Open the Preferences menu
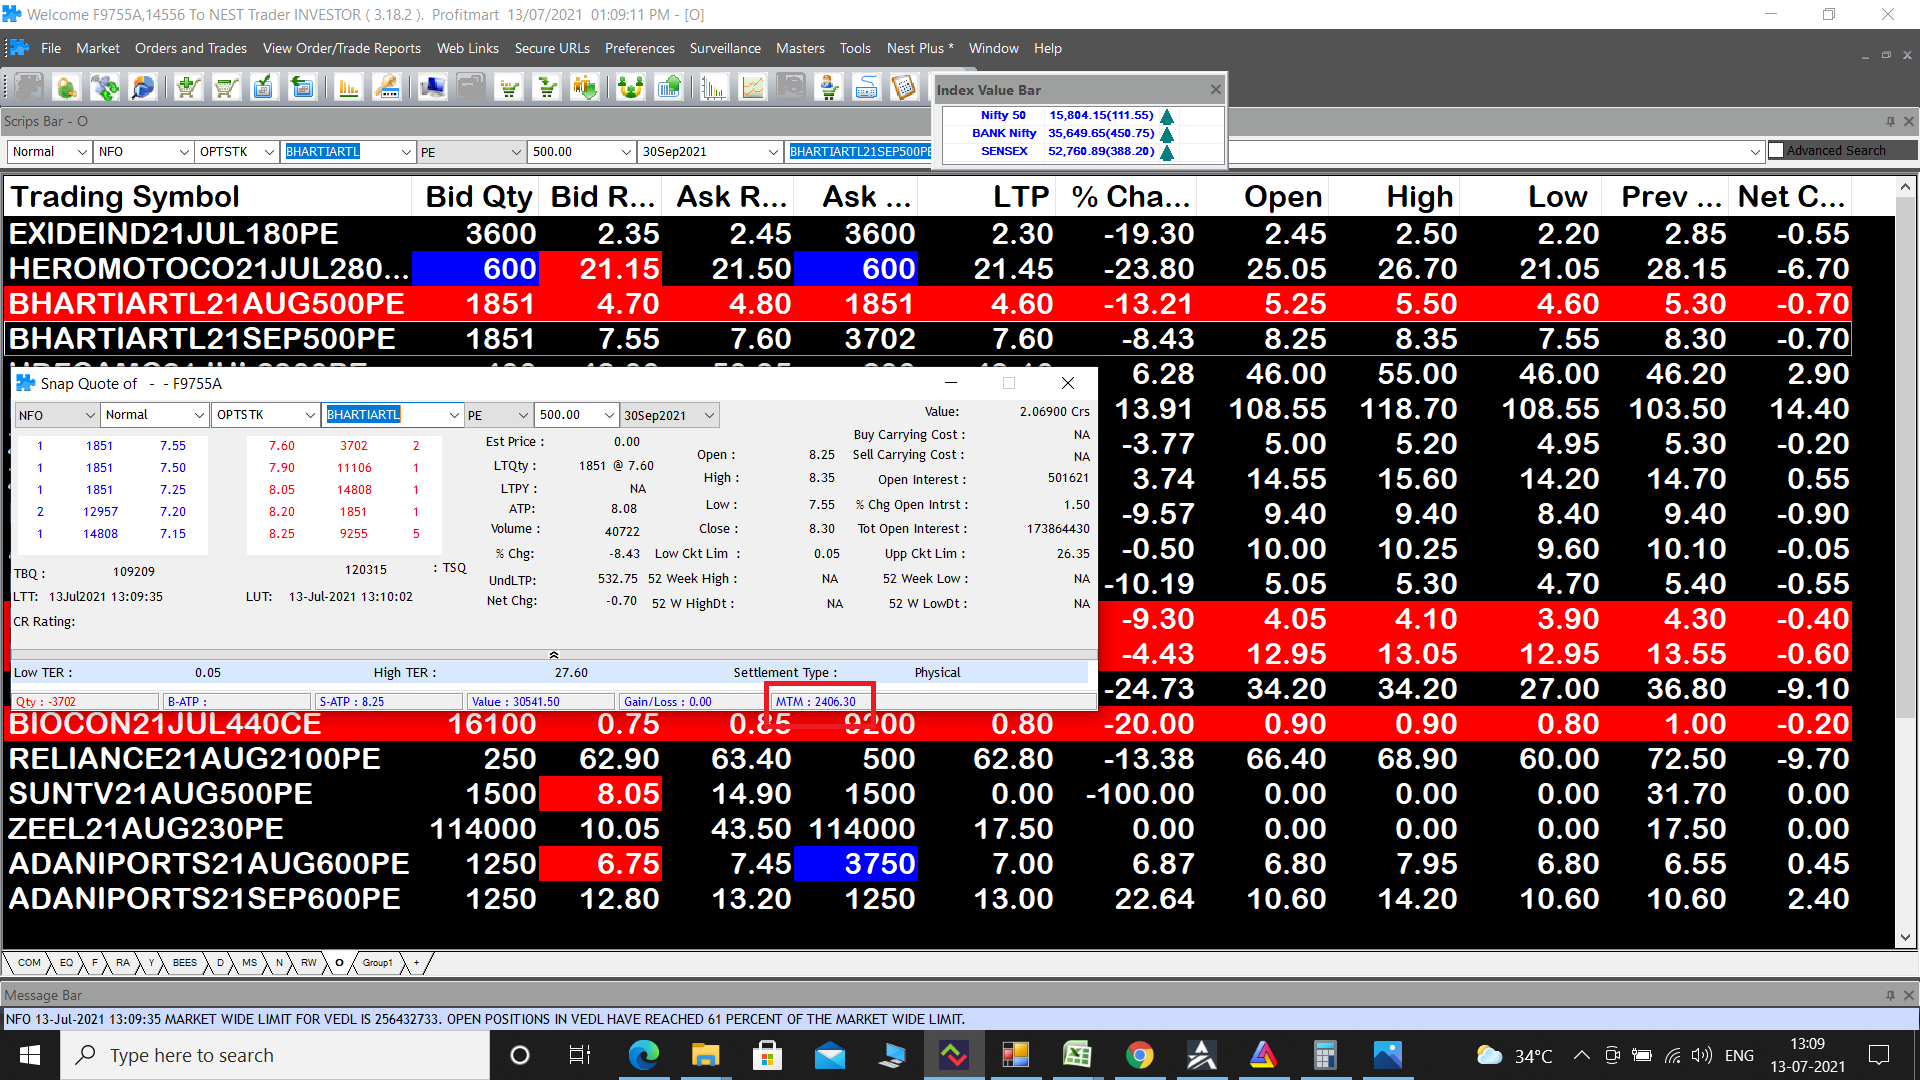The height and width of the screenshot is (1080, 1920). tap(640, 48)
